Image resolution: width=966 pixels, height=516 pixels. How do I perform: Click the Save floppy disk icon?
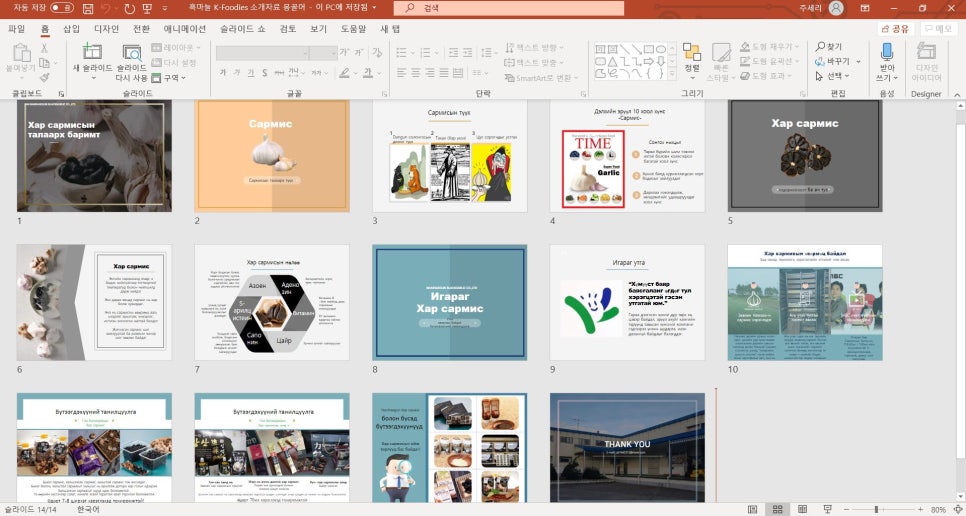pyautogui.click(x=87, y=9)
